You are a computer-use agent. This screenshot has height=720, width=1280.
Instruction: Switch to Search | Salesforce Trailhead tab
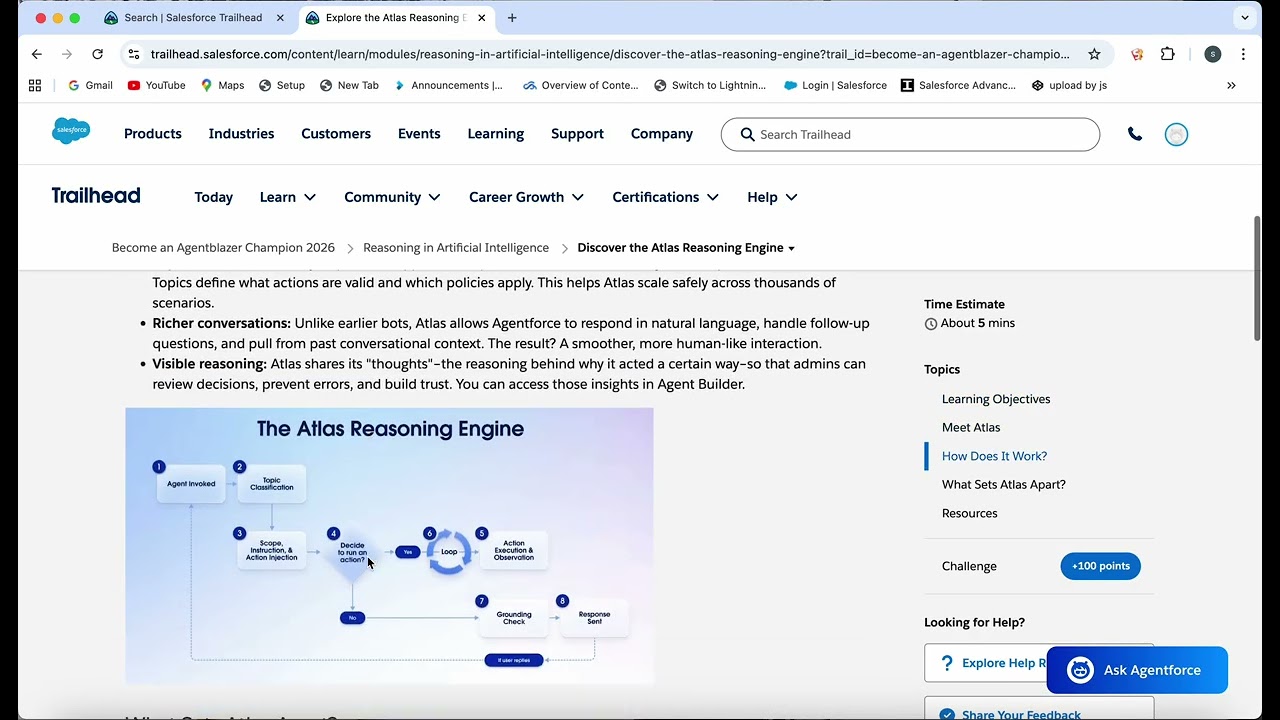click(193, 18)
